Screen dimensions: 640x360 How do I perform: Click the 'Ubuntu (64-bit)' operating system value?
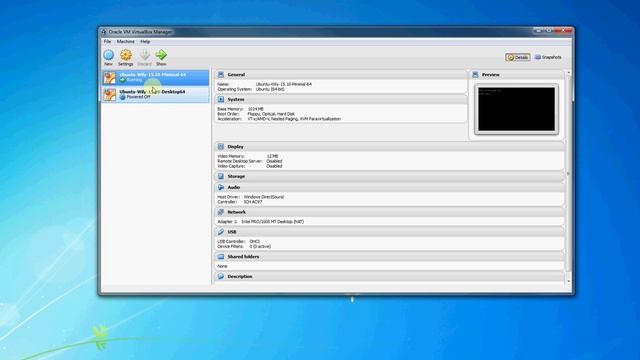pyautogui.click(x=270, y=89)
